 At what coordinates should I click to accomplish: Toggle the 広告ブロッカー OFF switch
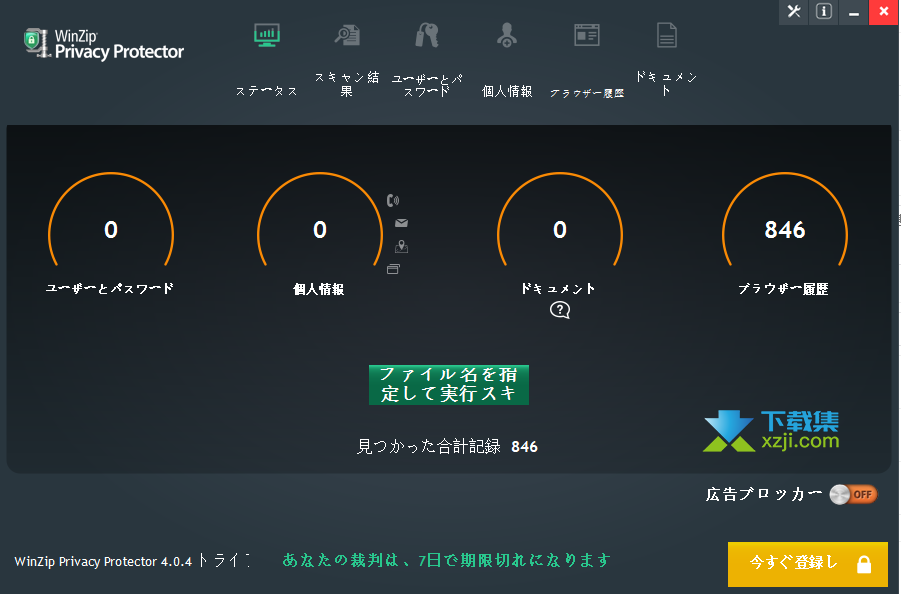[853, 495]
